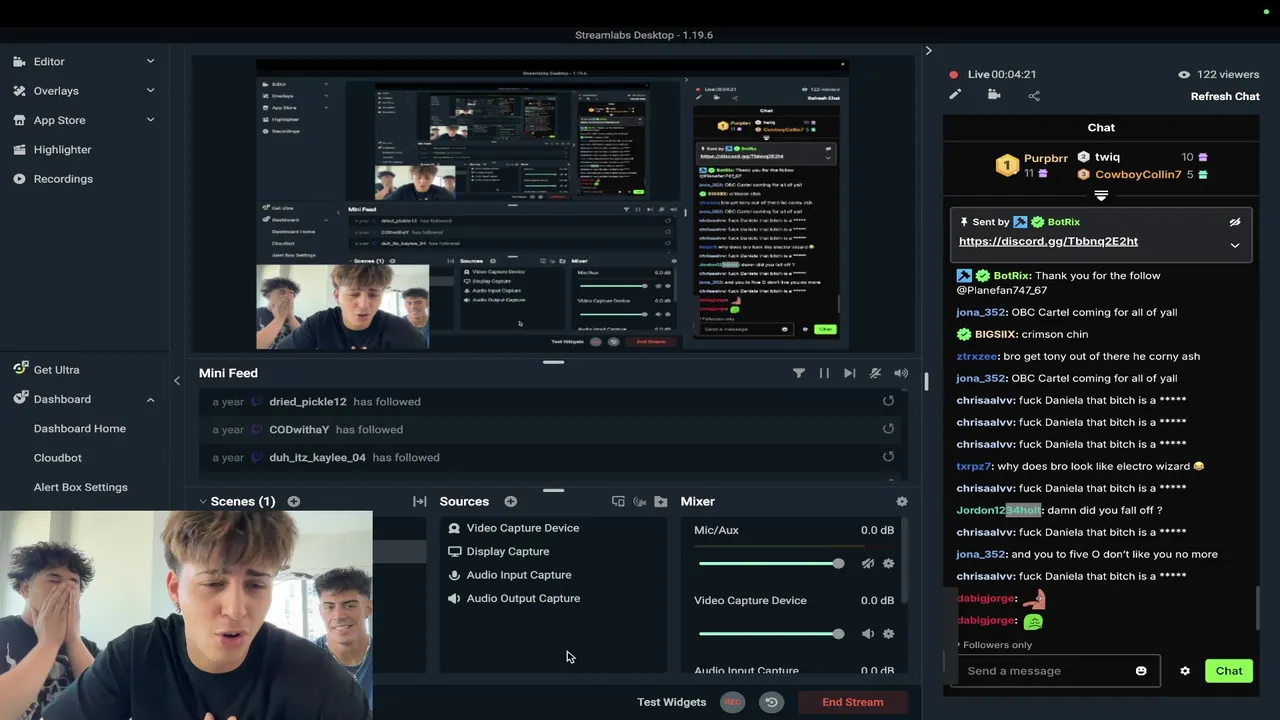Click the chat scrollbar
Viewport: 1280px width, 720px height.
click(x=1259, y=609)
